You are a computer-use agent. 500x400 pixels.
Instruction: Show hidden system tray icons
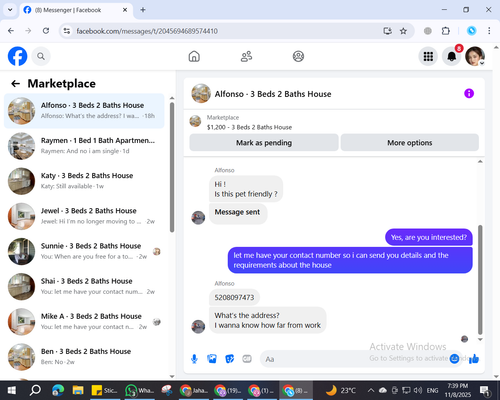(x=371, y=390)
